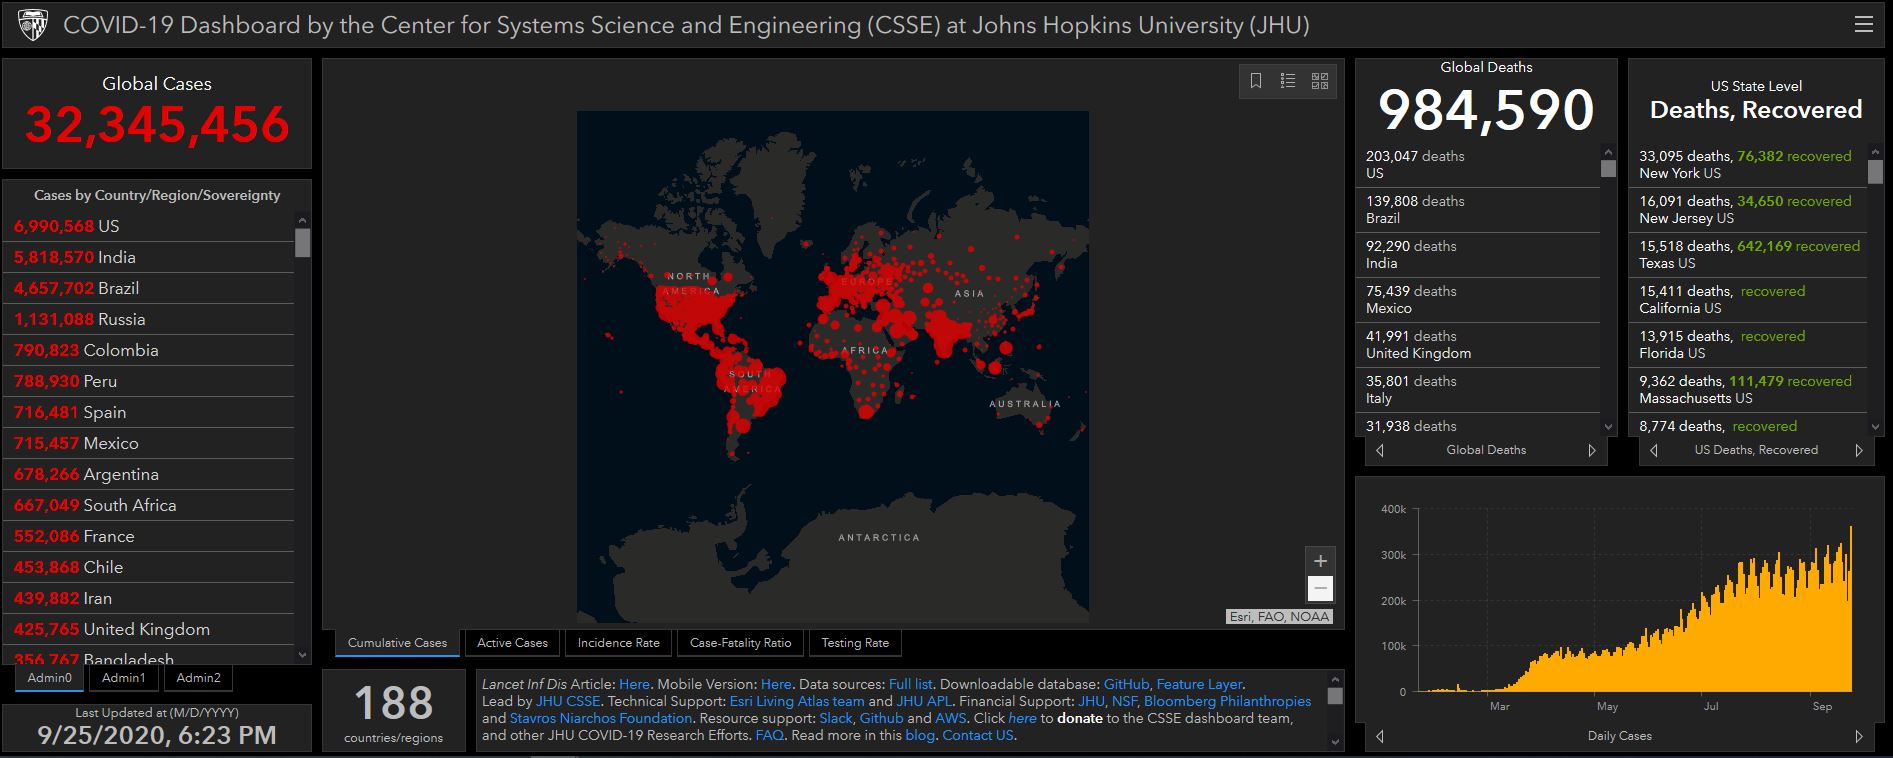Show the map legend list icon
This screenshot has width=1893, height=758.
[1288, 81]
